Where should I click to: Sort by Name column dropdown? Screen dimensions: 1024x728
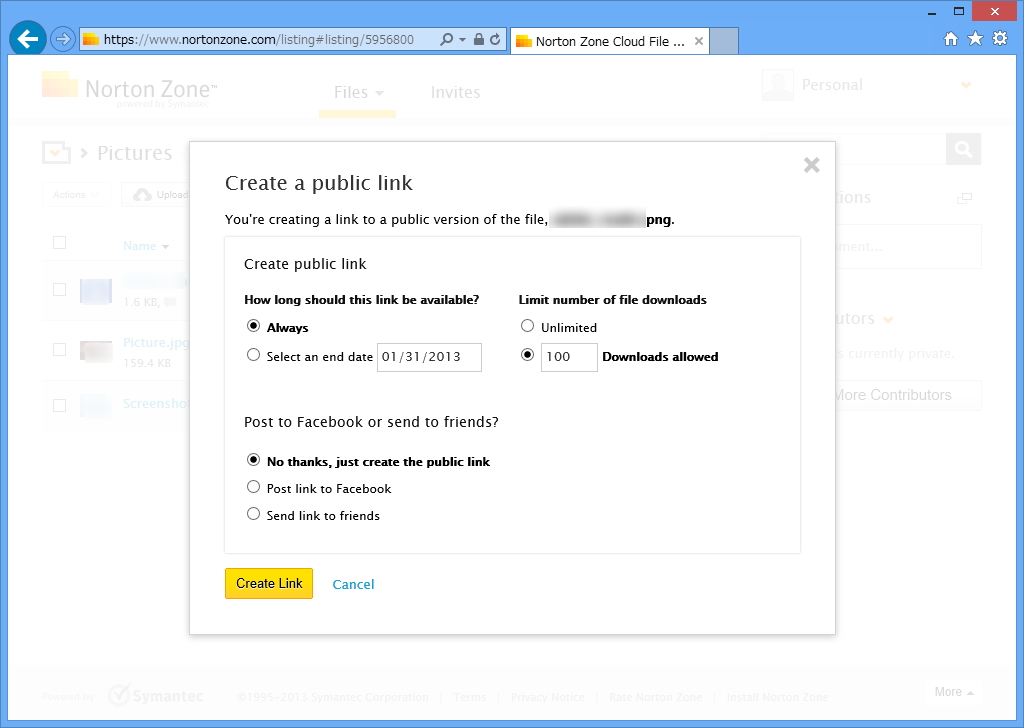click(x=146, y=246)
